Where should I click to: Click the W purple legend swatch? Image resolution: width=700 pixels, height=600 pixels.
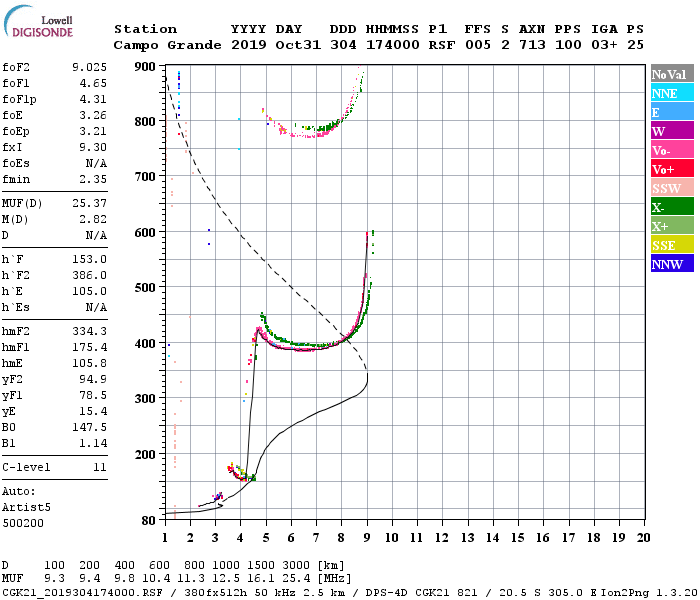(672, 131)
